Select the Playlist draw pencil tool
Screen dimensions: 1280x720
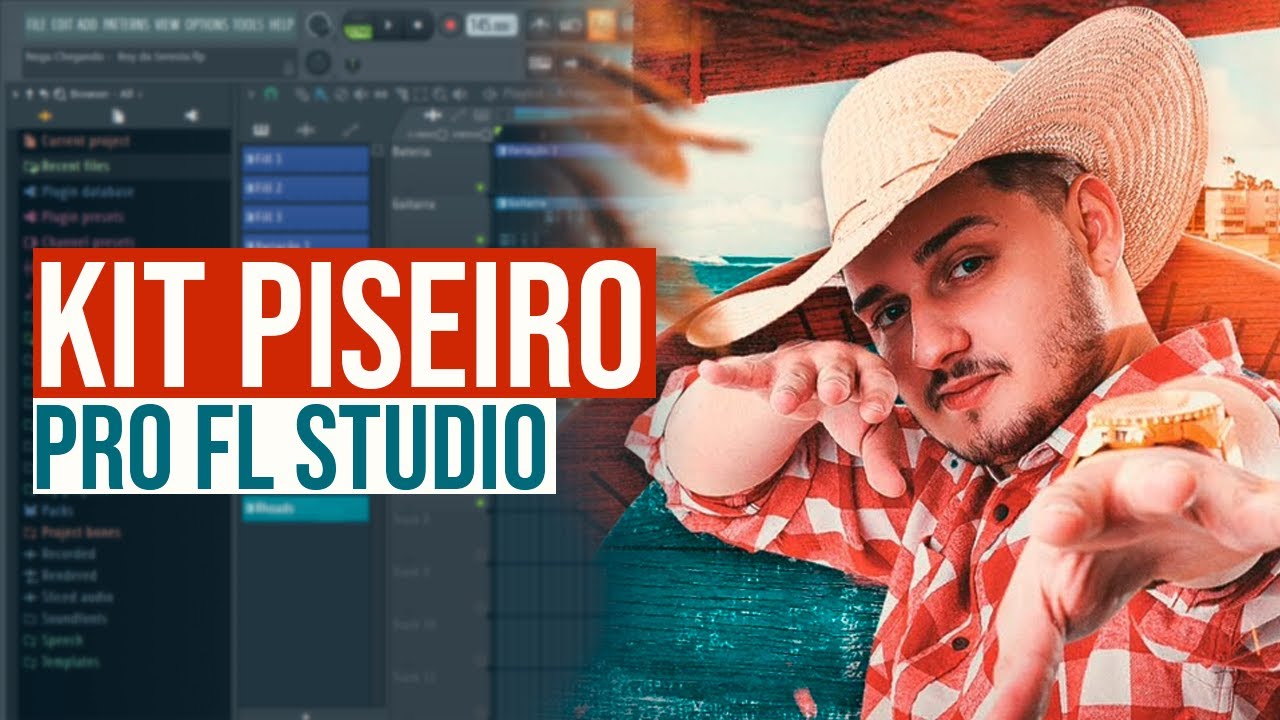click(302, 94)
